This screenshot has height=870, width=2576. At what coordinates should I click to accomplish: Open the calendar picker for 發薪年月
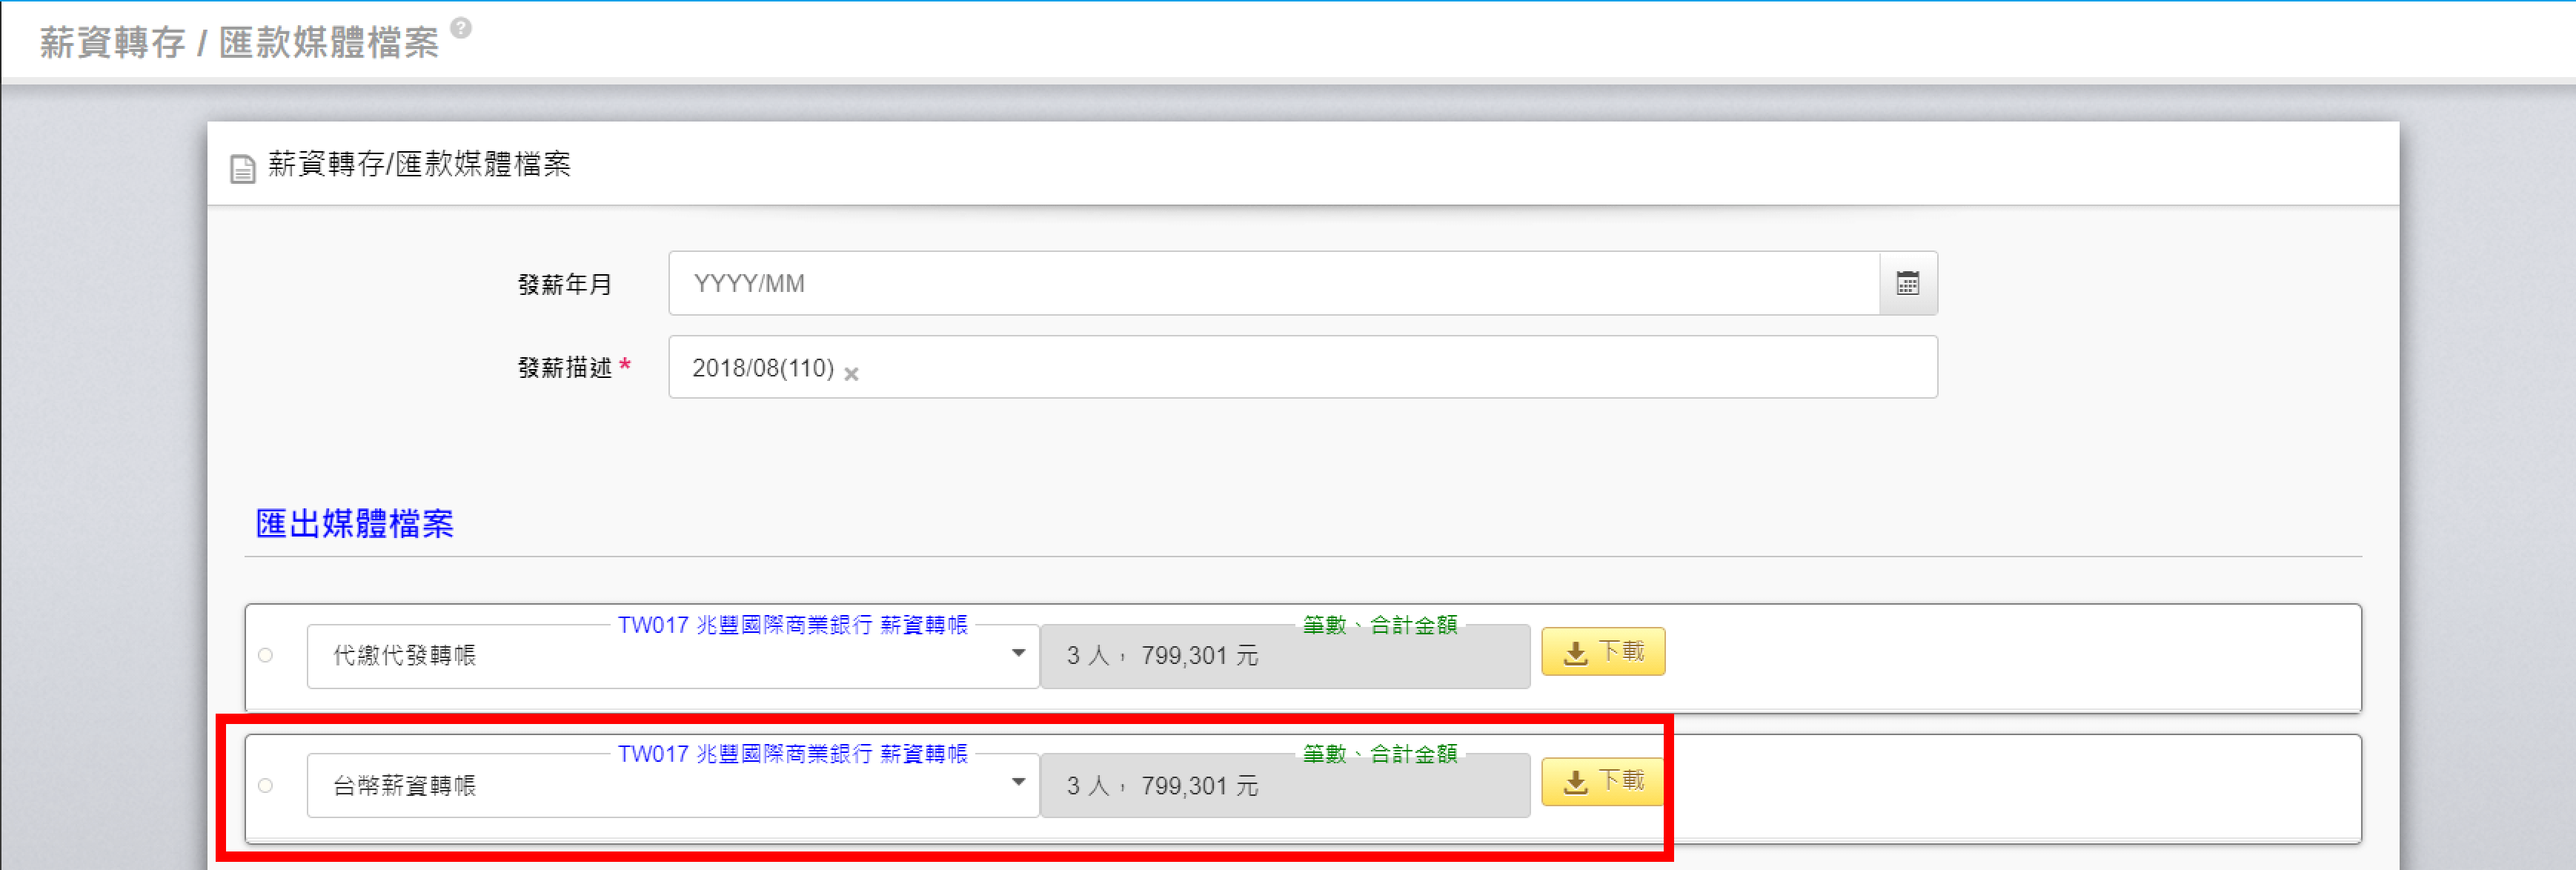(x=1907, y=284)
